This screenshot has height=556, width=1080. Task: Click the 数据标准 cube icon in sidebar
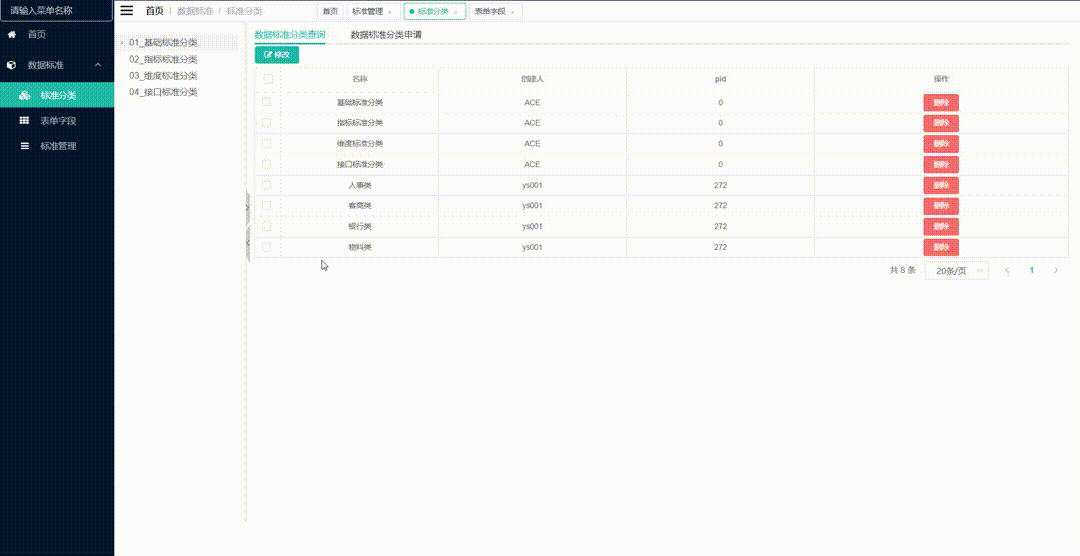click(12, 65)
